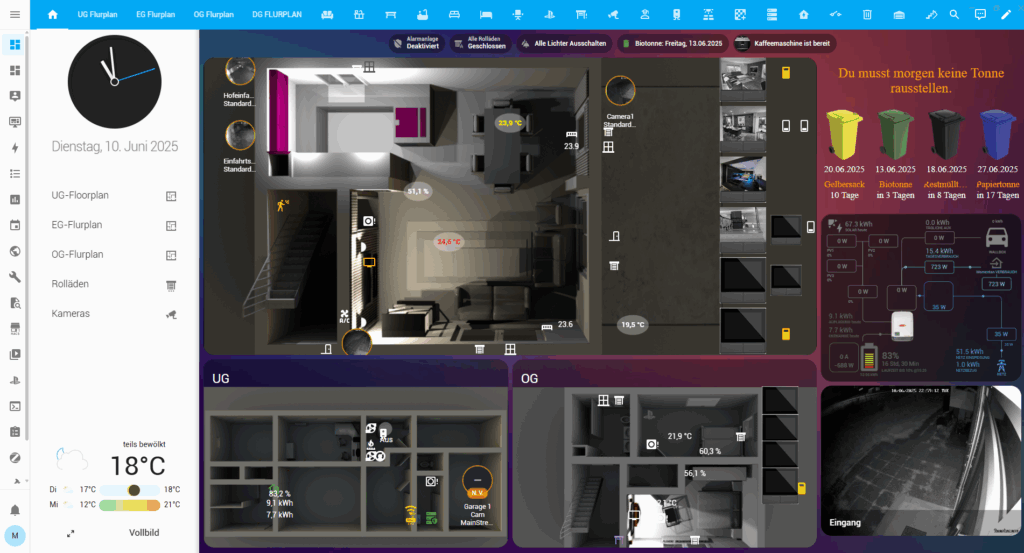The image size is (1024, 553).
Task: Open the desk chair office view
Action: coord(518,14)
